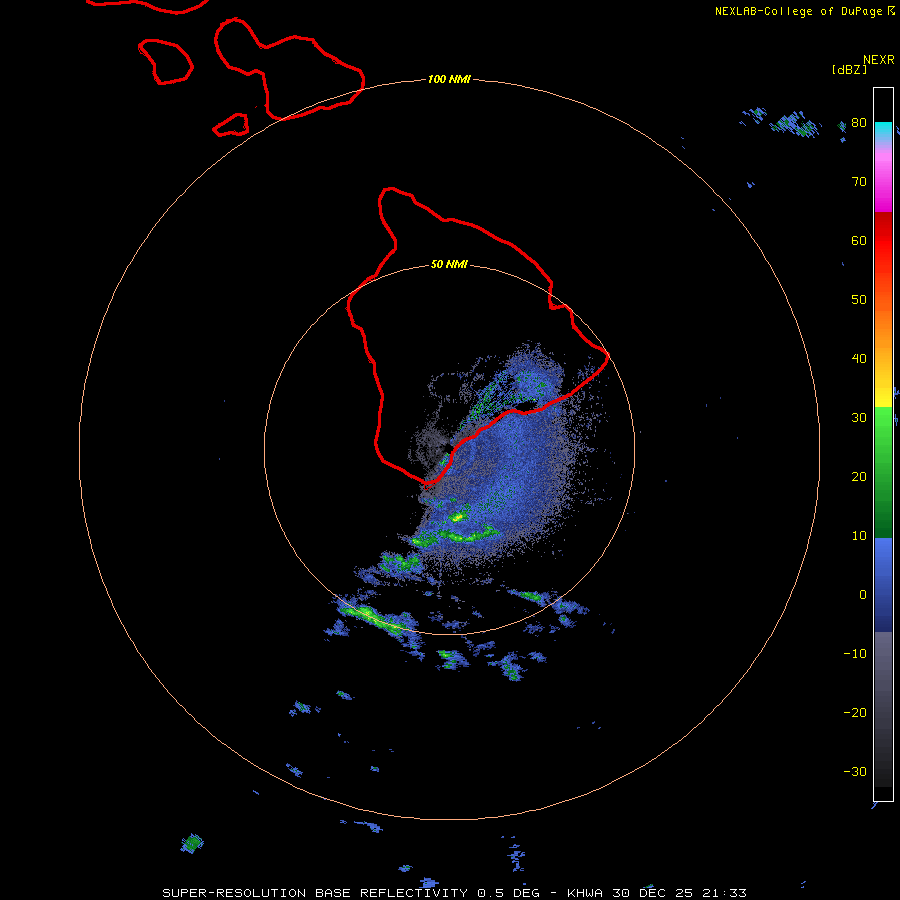
Task: Click the 100 NMI range ring label
Action: point(449,79)
